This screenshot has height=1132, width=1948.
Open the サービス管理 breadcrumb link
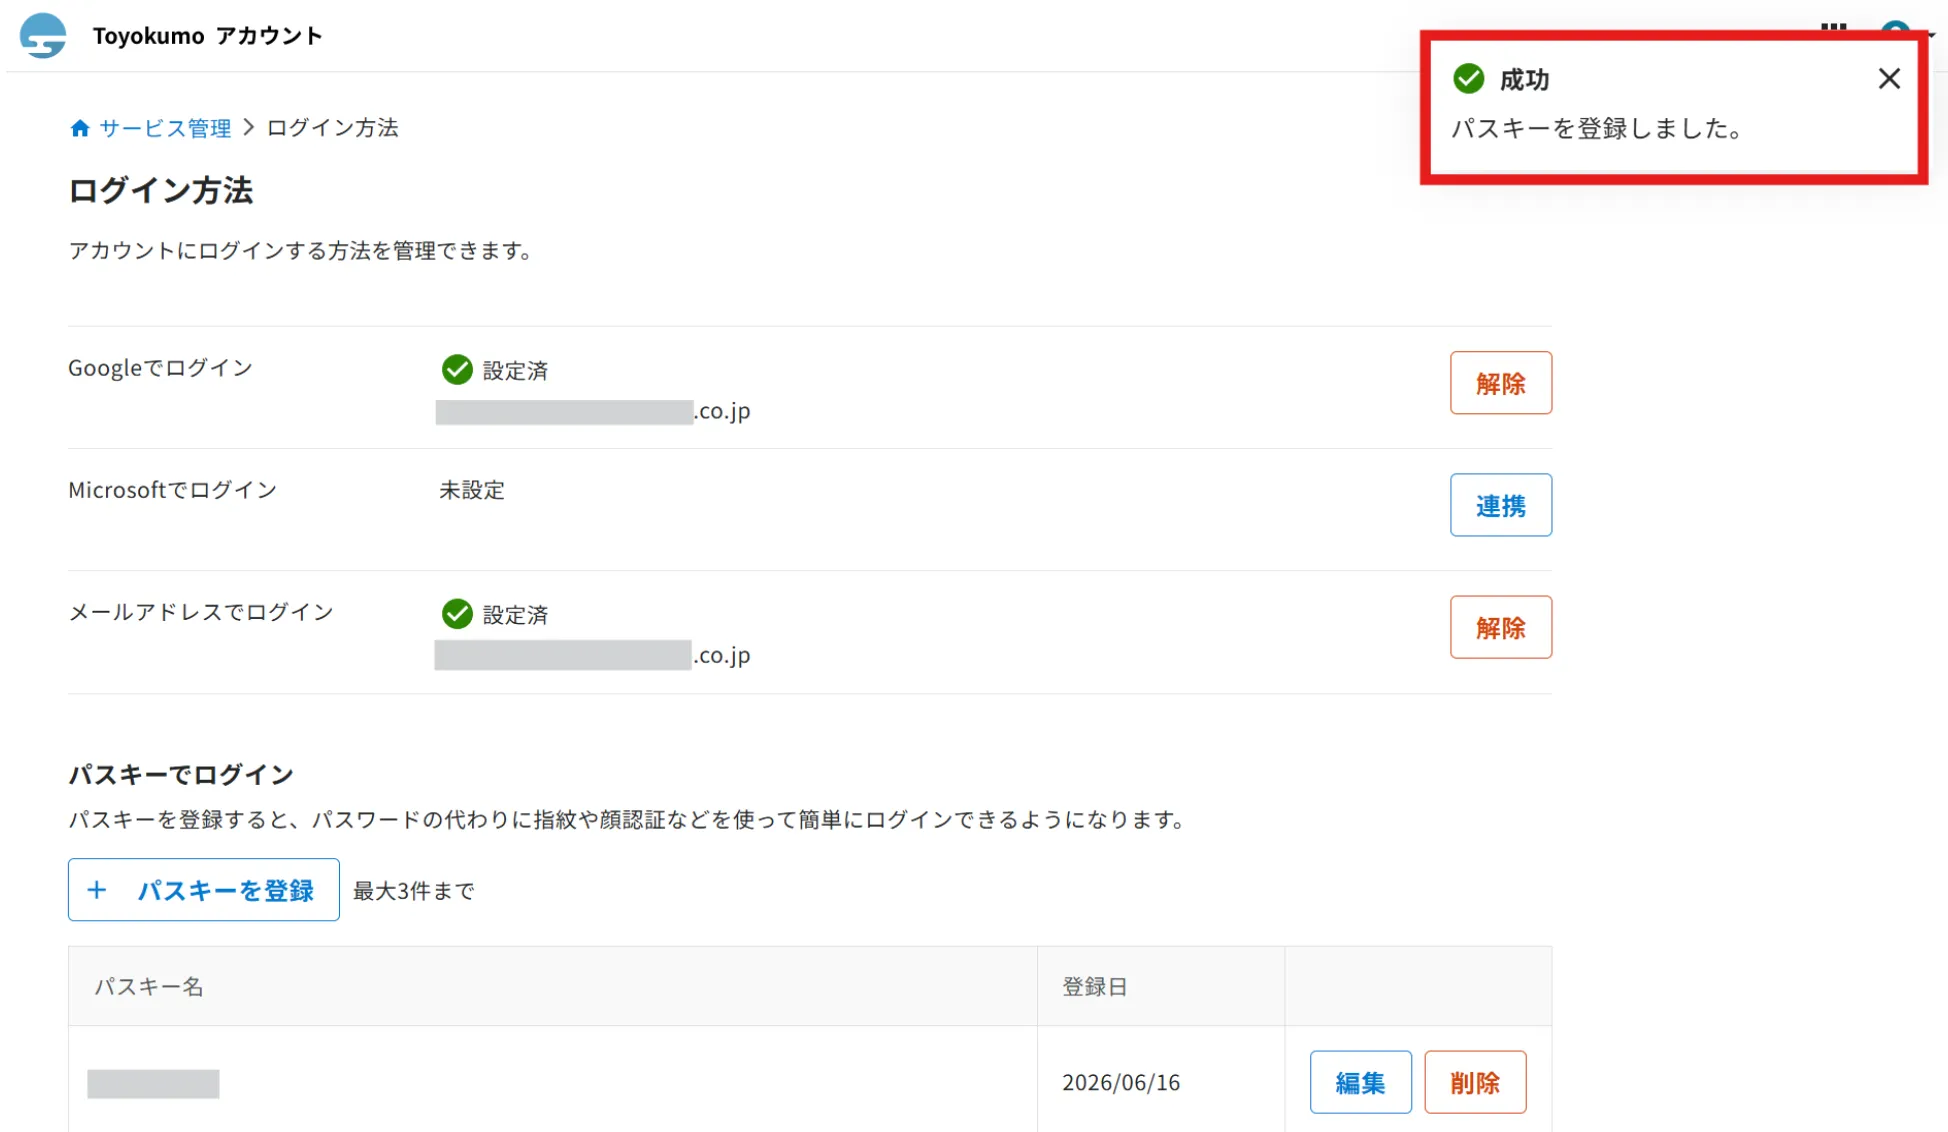(x=165, y=128)
